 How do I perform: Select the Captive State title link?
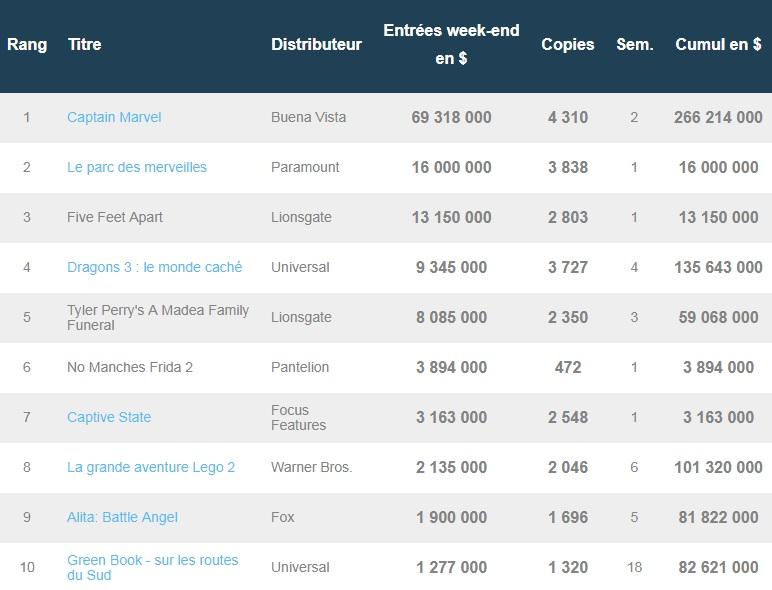tap(109, 417)
